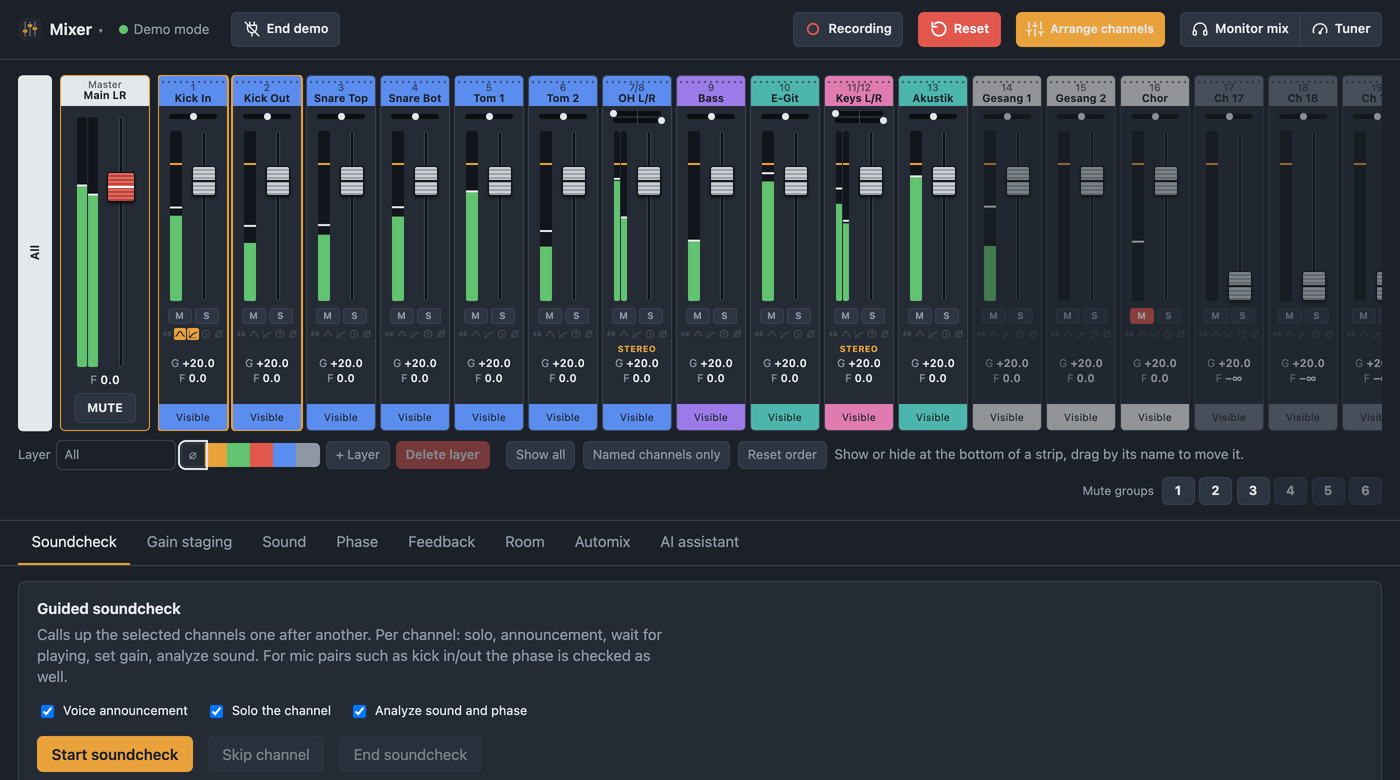Image resolution: width=1400 pixels, height=780 pixels.
Task: Toggle Analyze sound and phase checkbox
Action: pyautogui.click(x=359, y=711)
